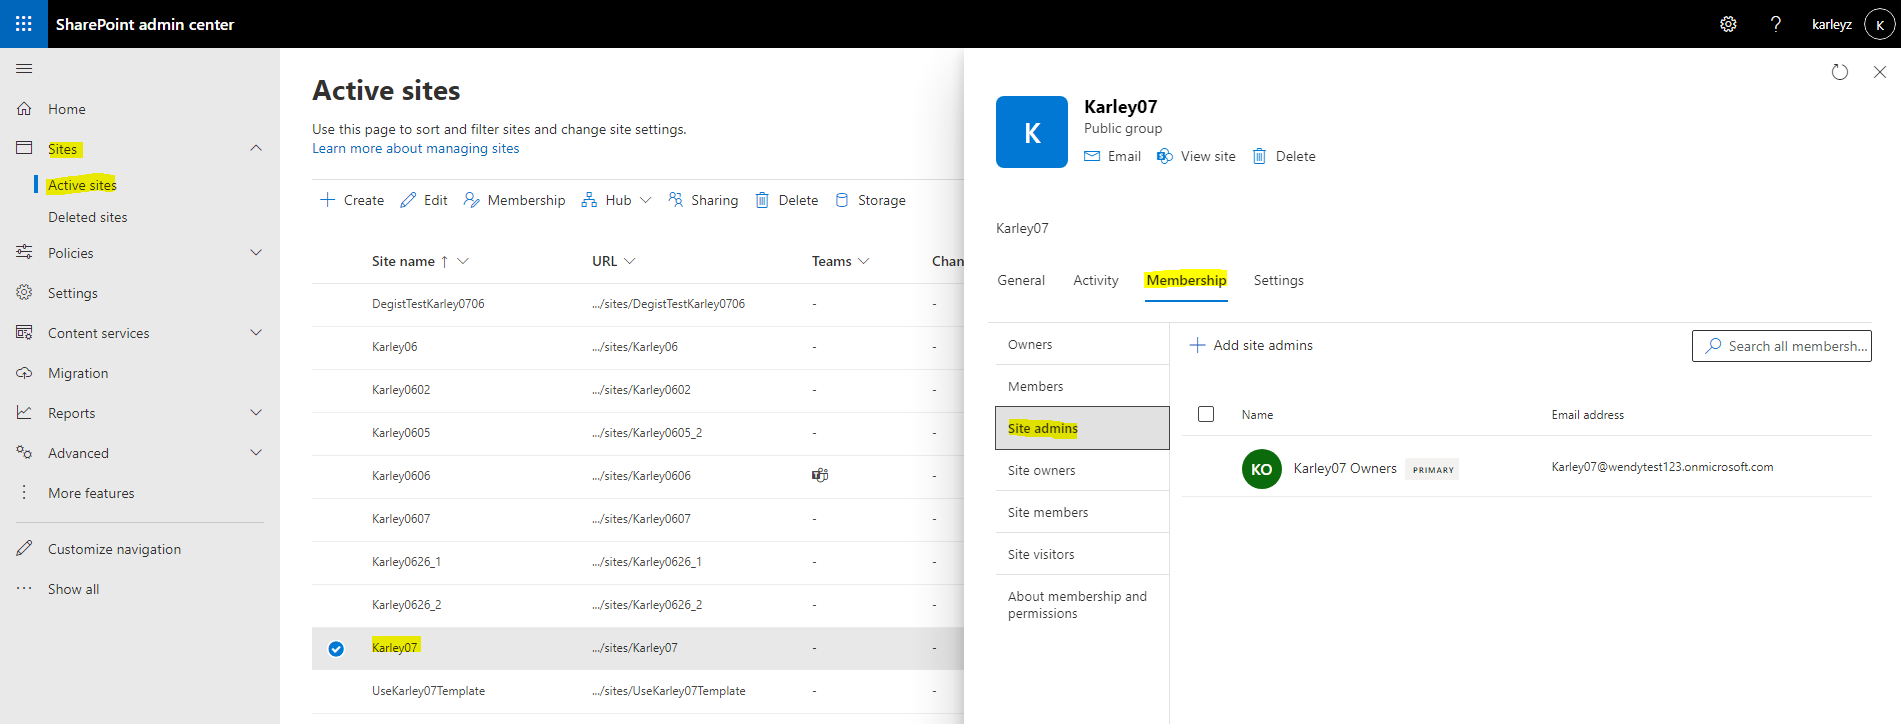Collapse the navigation hamburger menu
The height and width of the screenshot is (724, 1901).
tap(24, 68)
